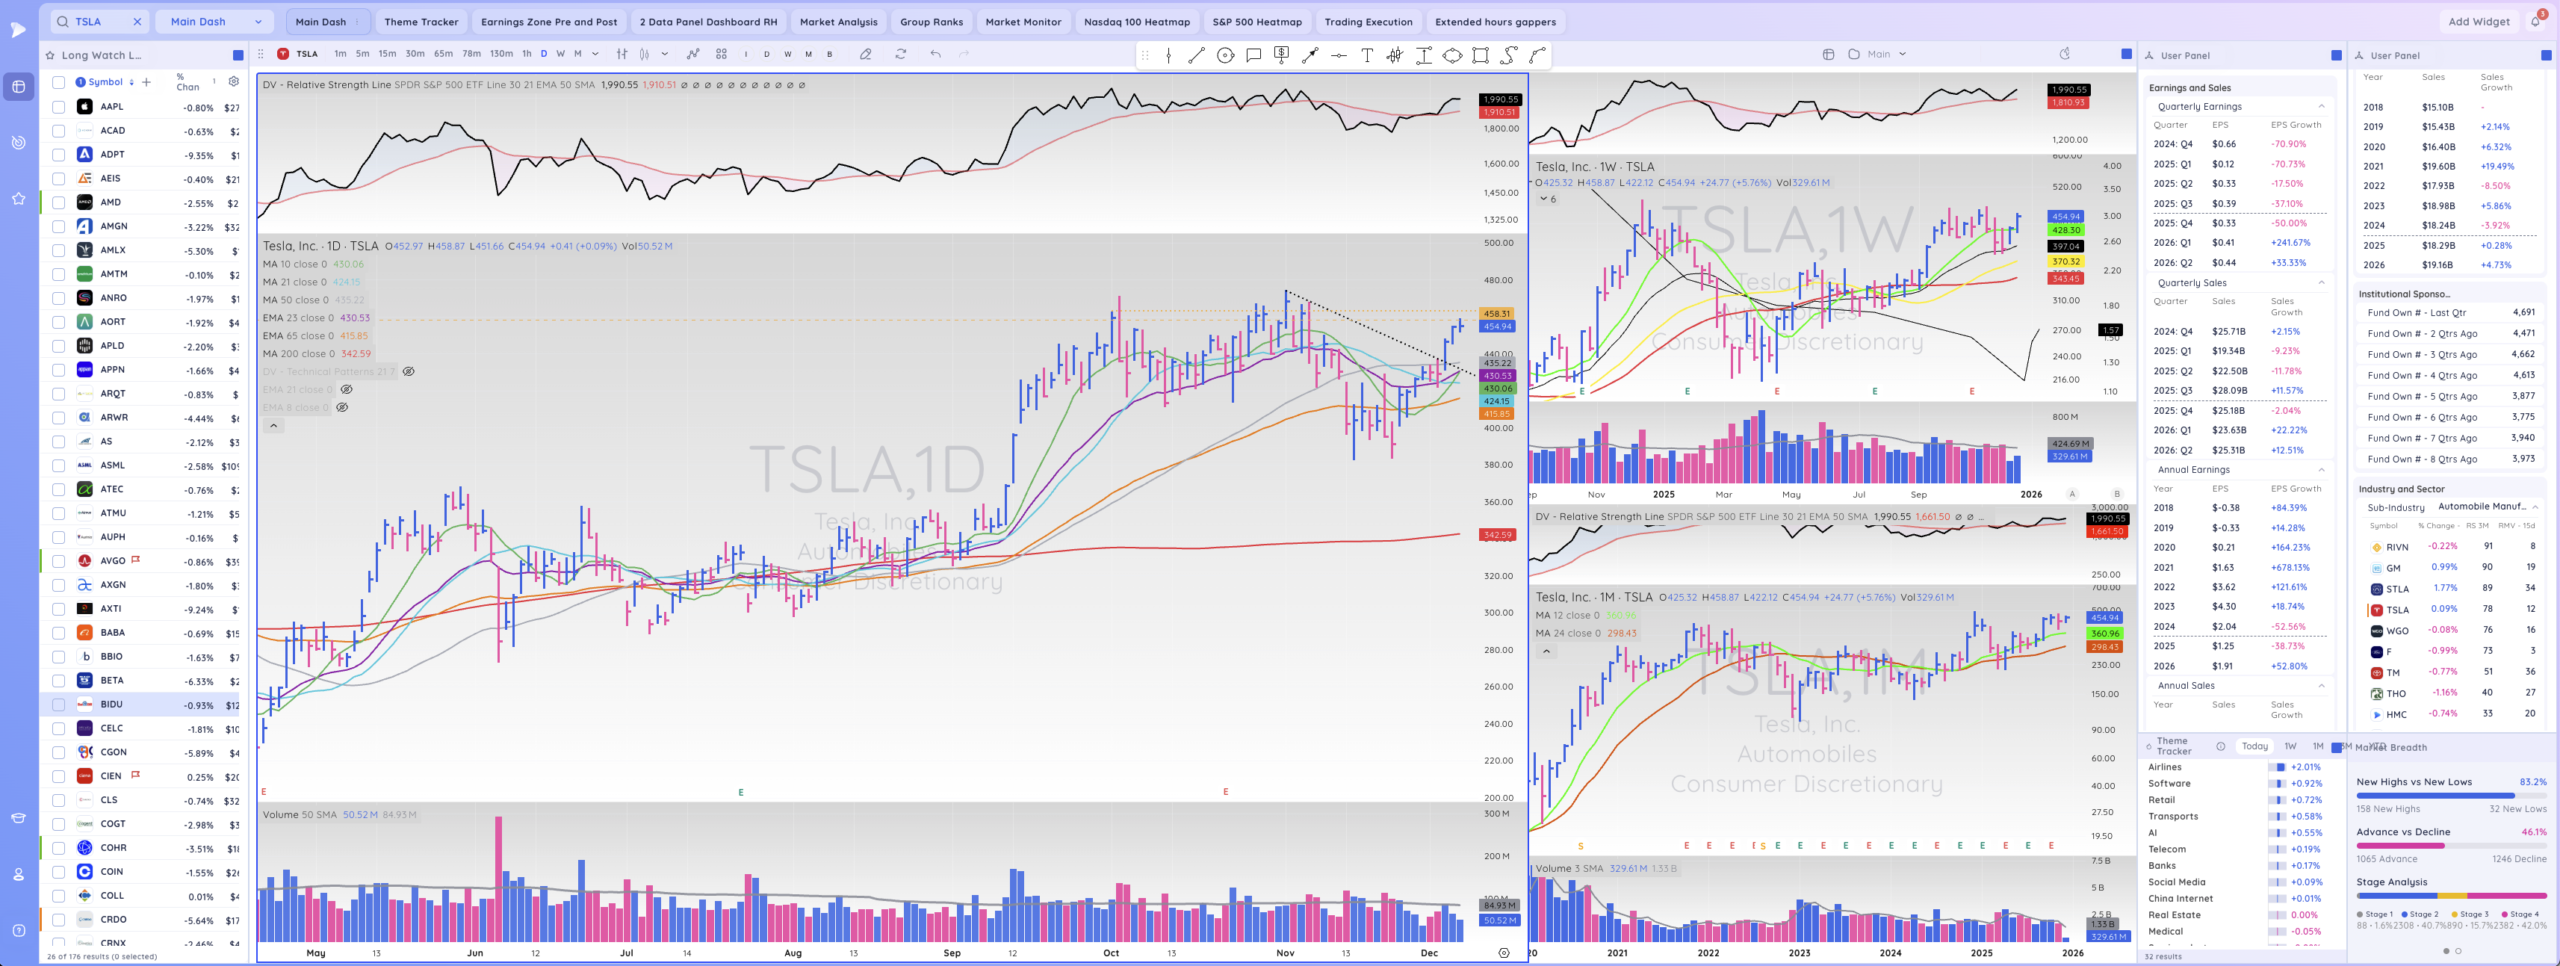Click the Long Watch list blue color square
Screen dimensions: 2560x966
[x=238, y=55]
